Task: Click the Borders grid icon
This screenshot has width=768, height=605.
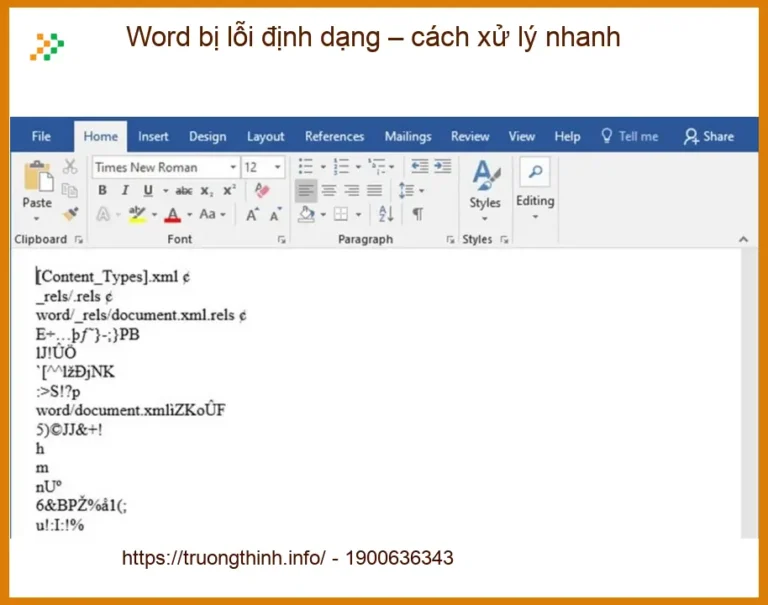Action: tap(341, 214)
